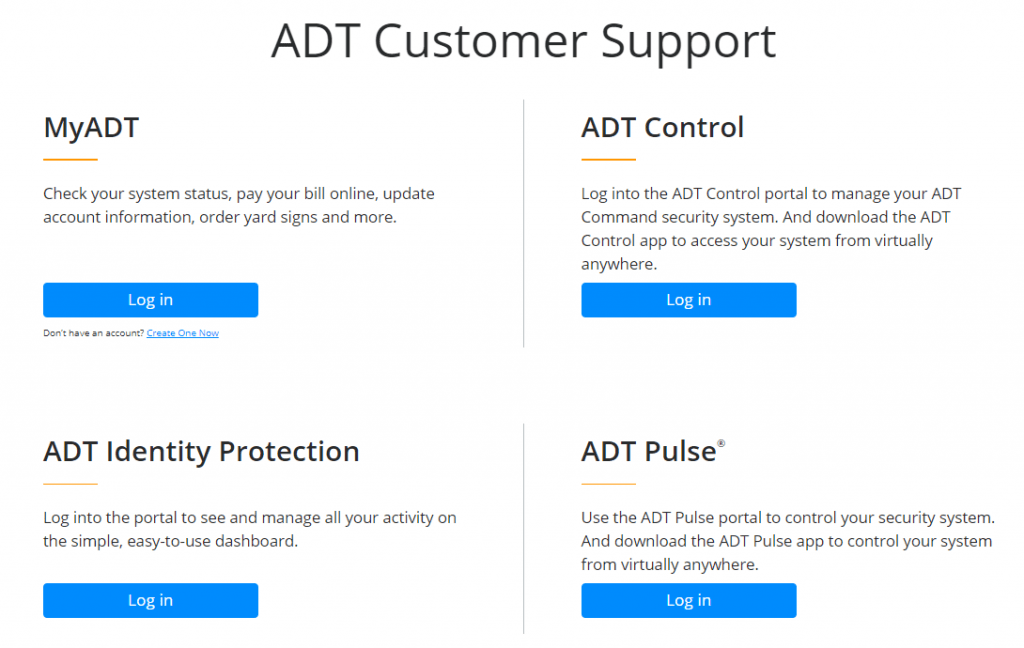
Task: Select the ADT Identity Protection heading
Action: click(201, 451)
